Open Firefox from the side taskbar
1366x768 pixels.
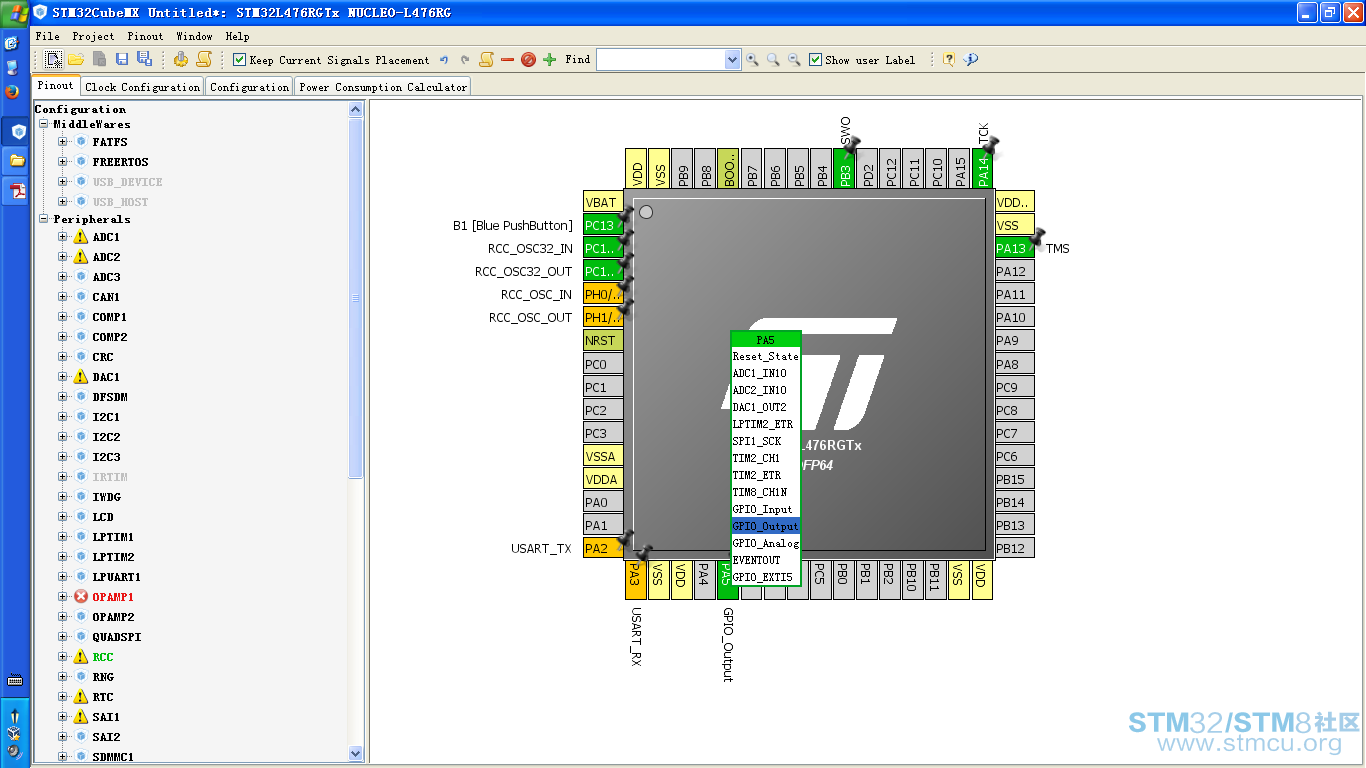12,91
